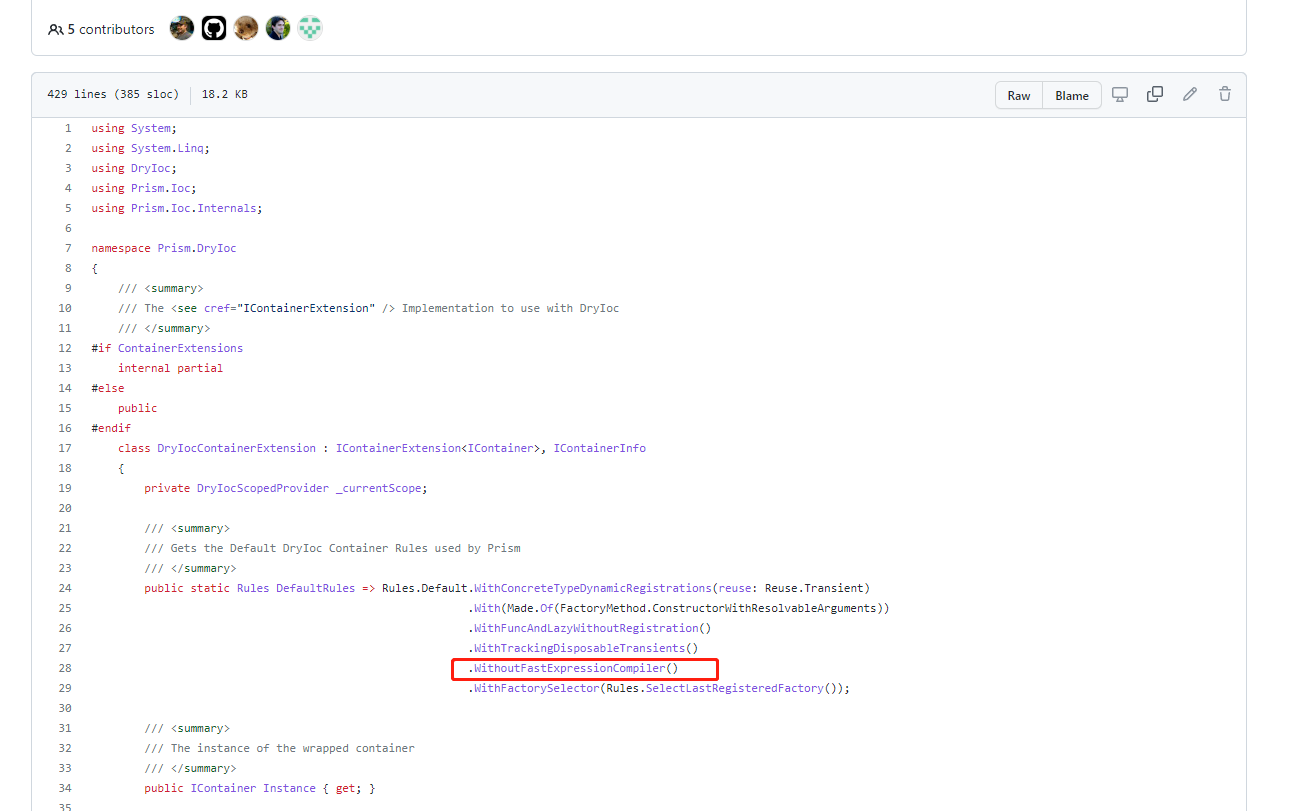Click the contributors people icon
The width and height of the screenshot is (1310, 811).
coord(55,29)
